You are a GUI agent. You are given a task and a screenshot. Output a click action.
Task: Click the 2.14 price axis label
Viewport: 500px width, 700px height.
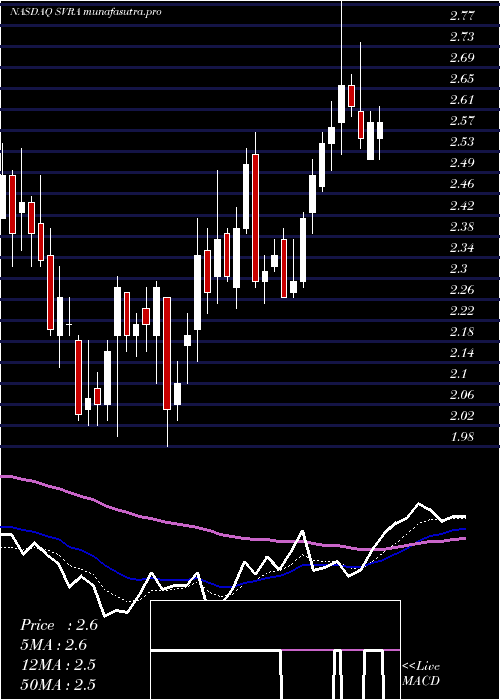tap(462, 353)
